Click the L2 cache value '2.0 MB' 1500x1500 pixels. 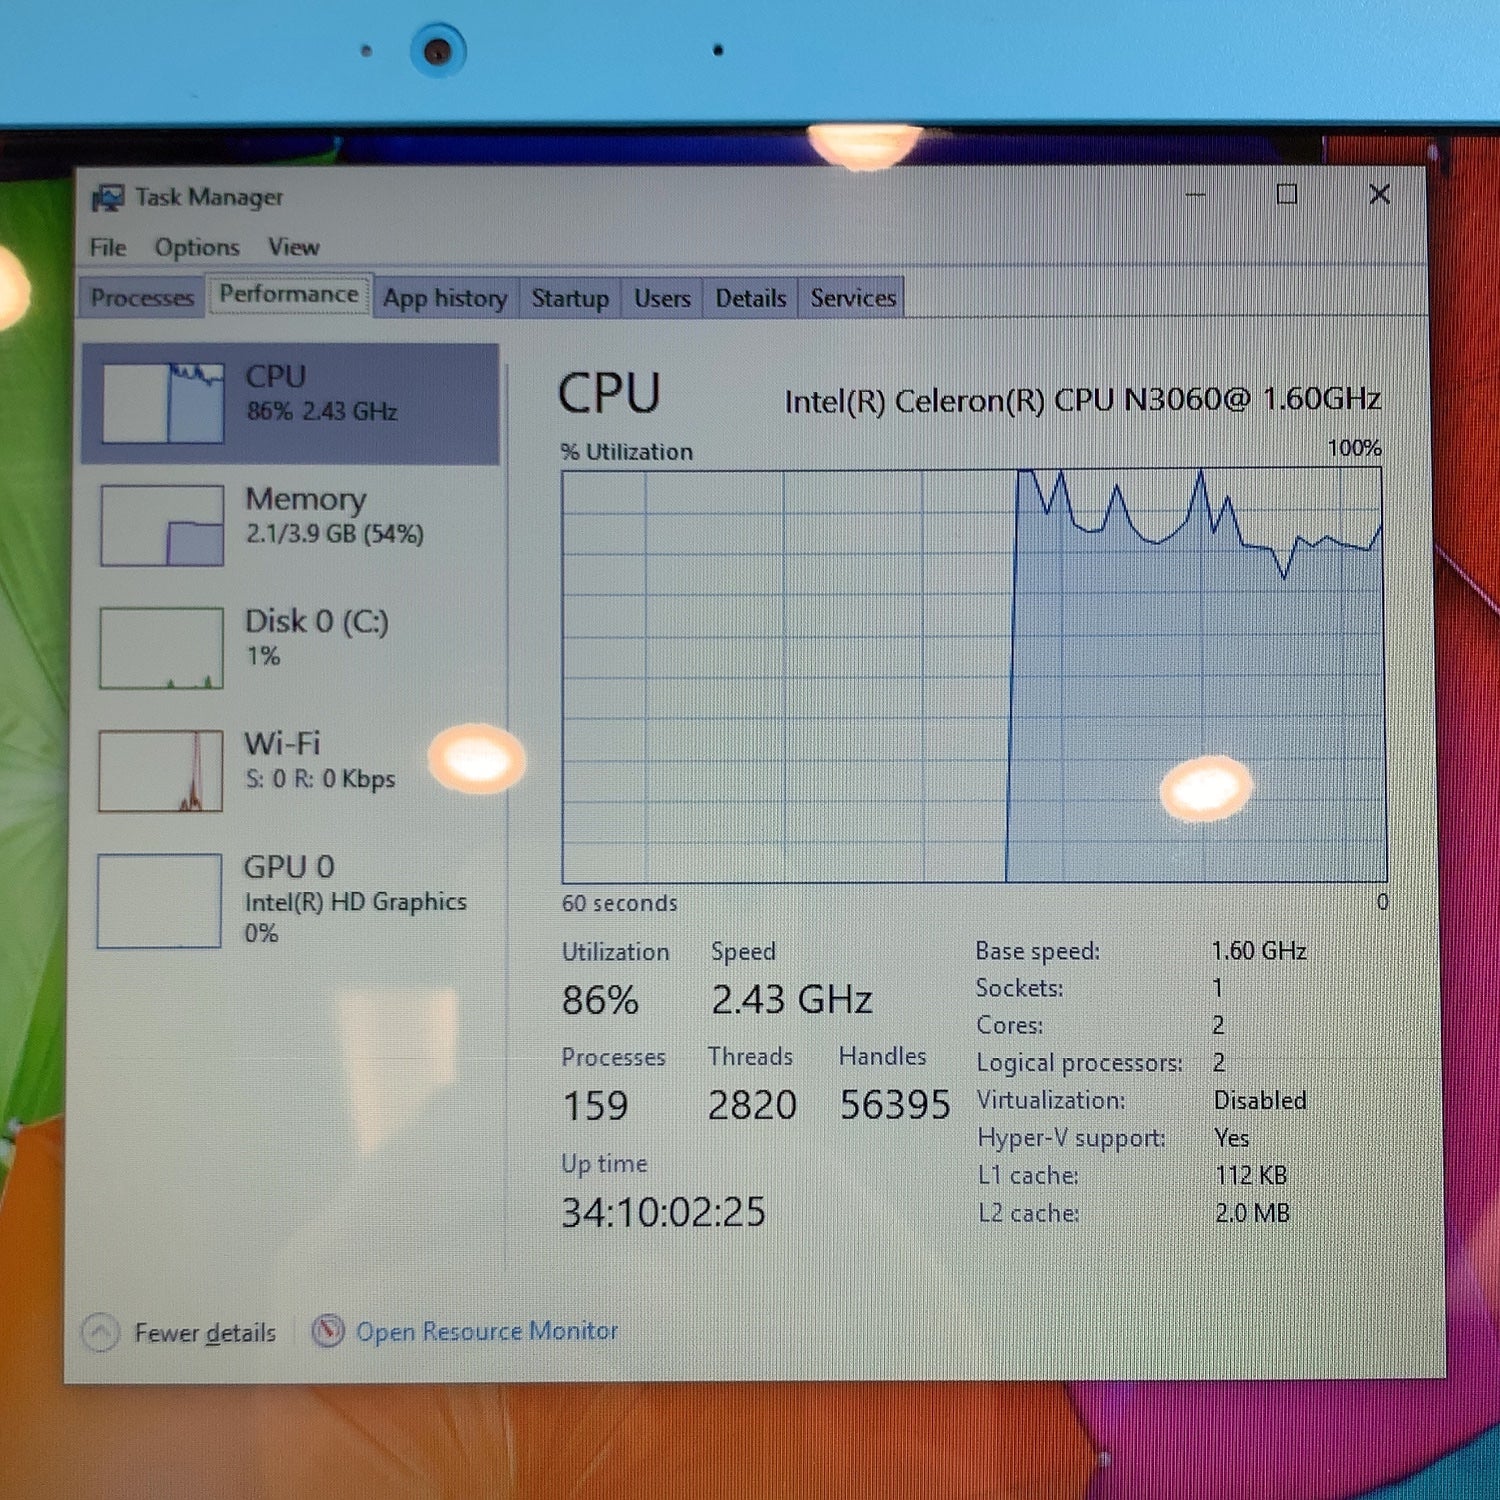(1252, 1213)
